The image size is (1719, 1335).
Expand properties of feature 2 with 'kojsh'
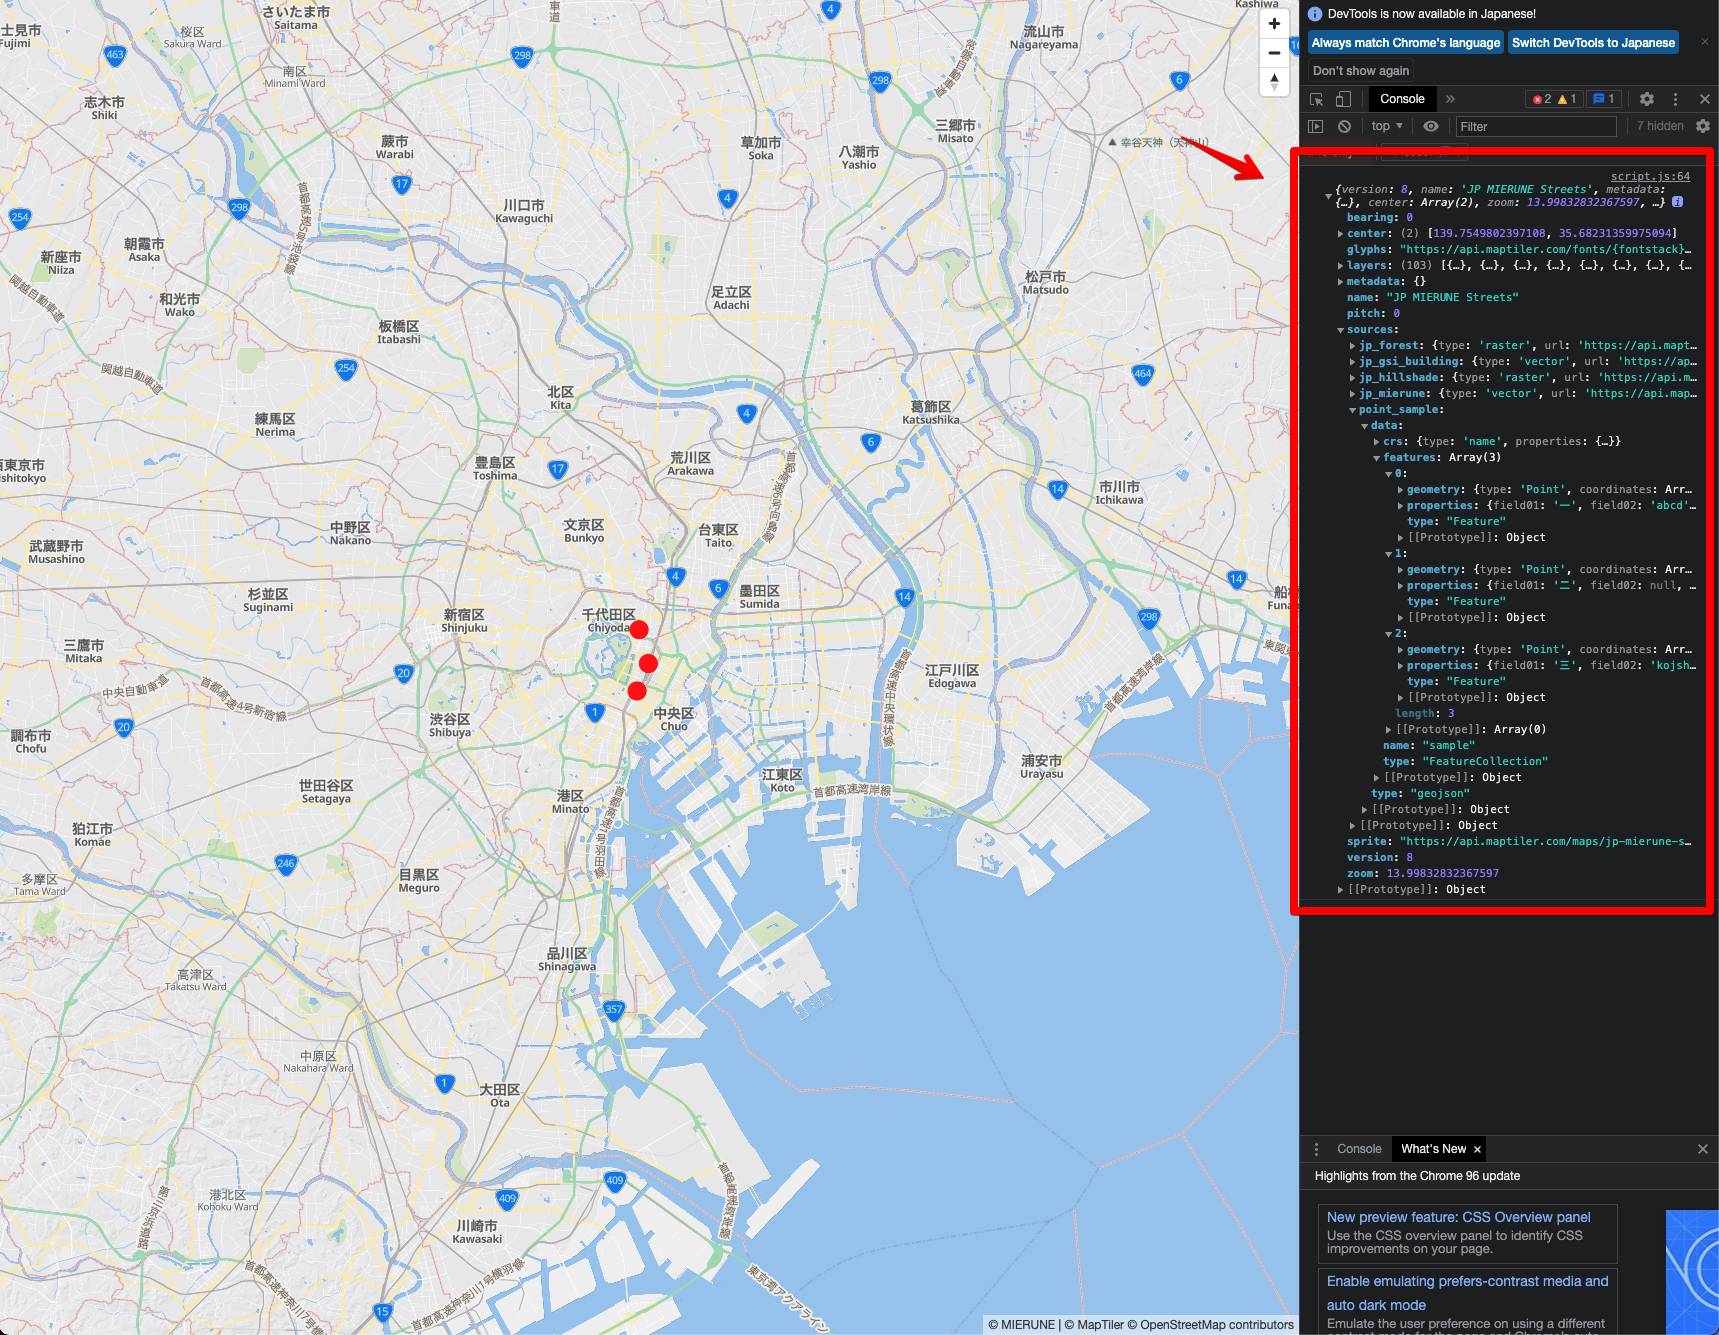coord(1400,666)
